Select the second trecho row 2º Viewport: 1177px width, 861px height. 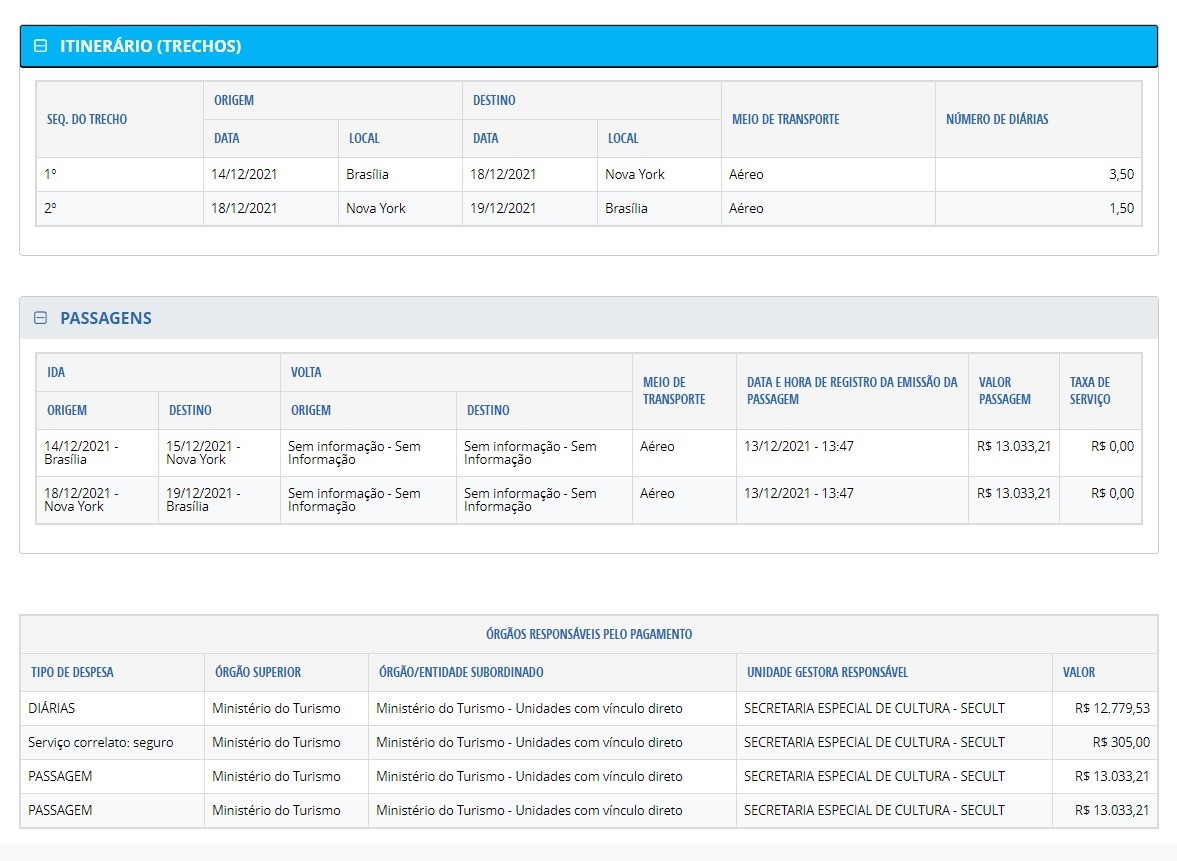(x=51, y=208)
